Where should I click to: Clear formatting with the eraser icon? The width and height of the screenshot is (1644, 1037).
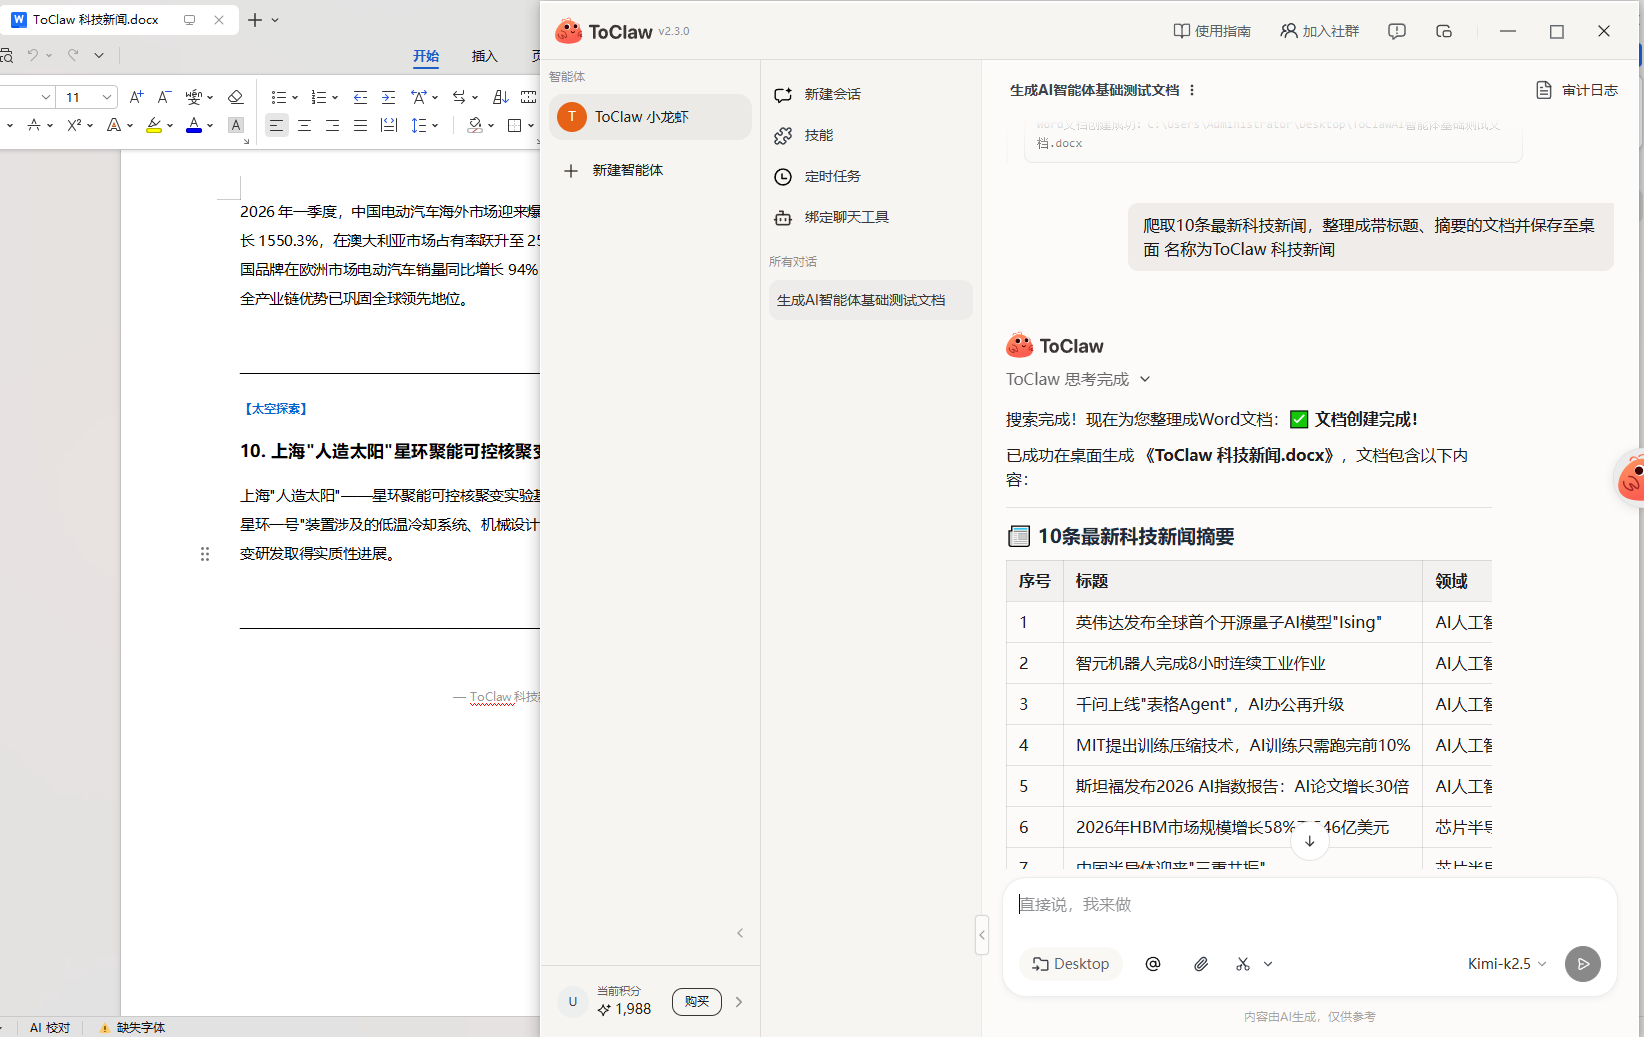pos(236,97)
